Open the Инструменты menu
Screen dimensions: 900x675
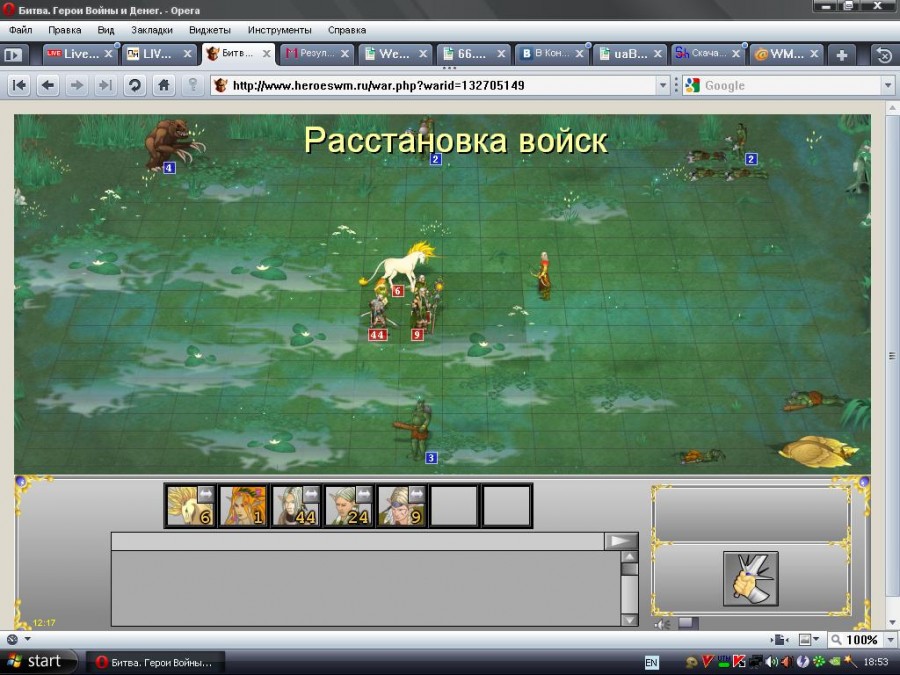pyautogui.click(x=280, y=30)
